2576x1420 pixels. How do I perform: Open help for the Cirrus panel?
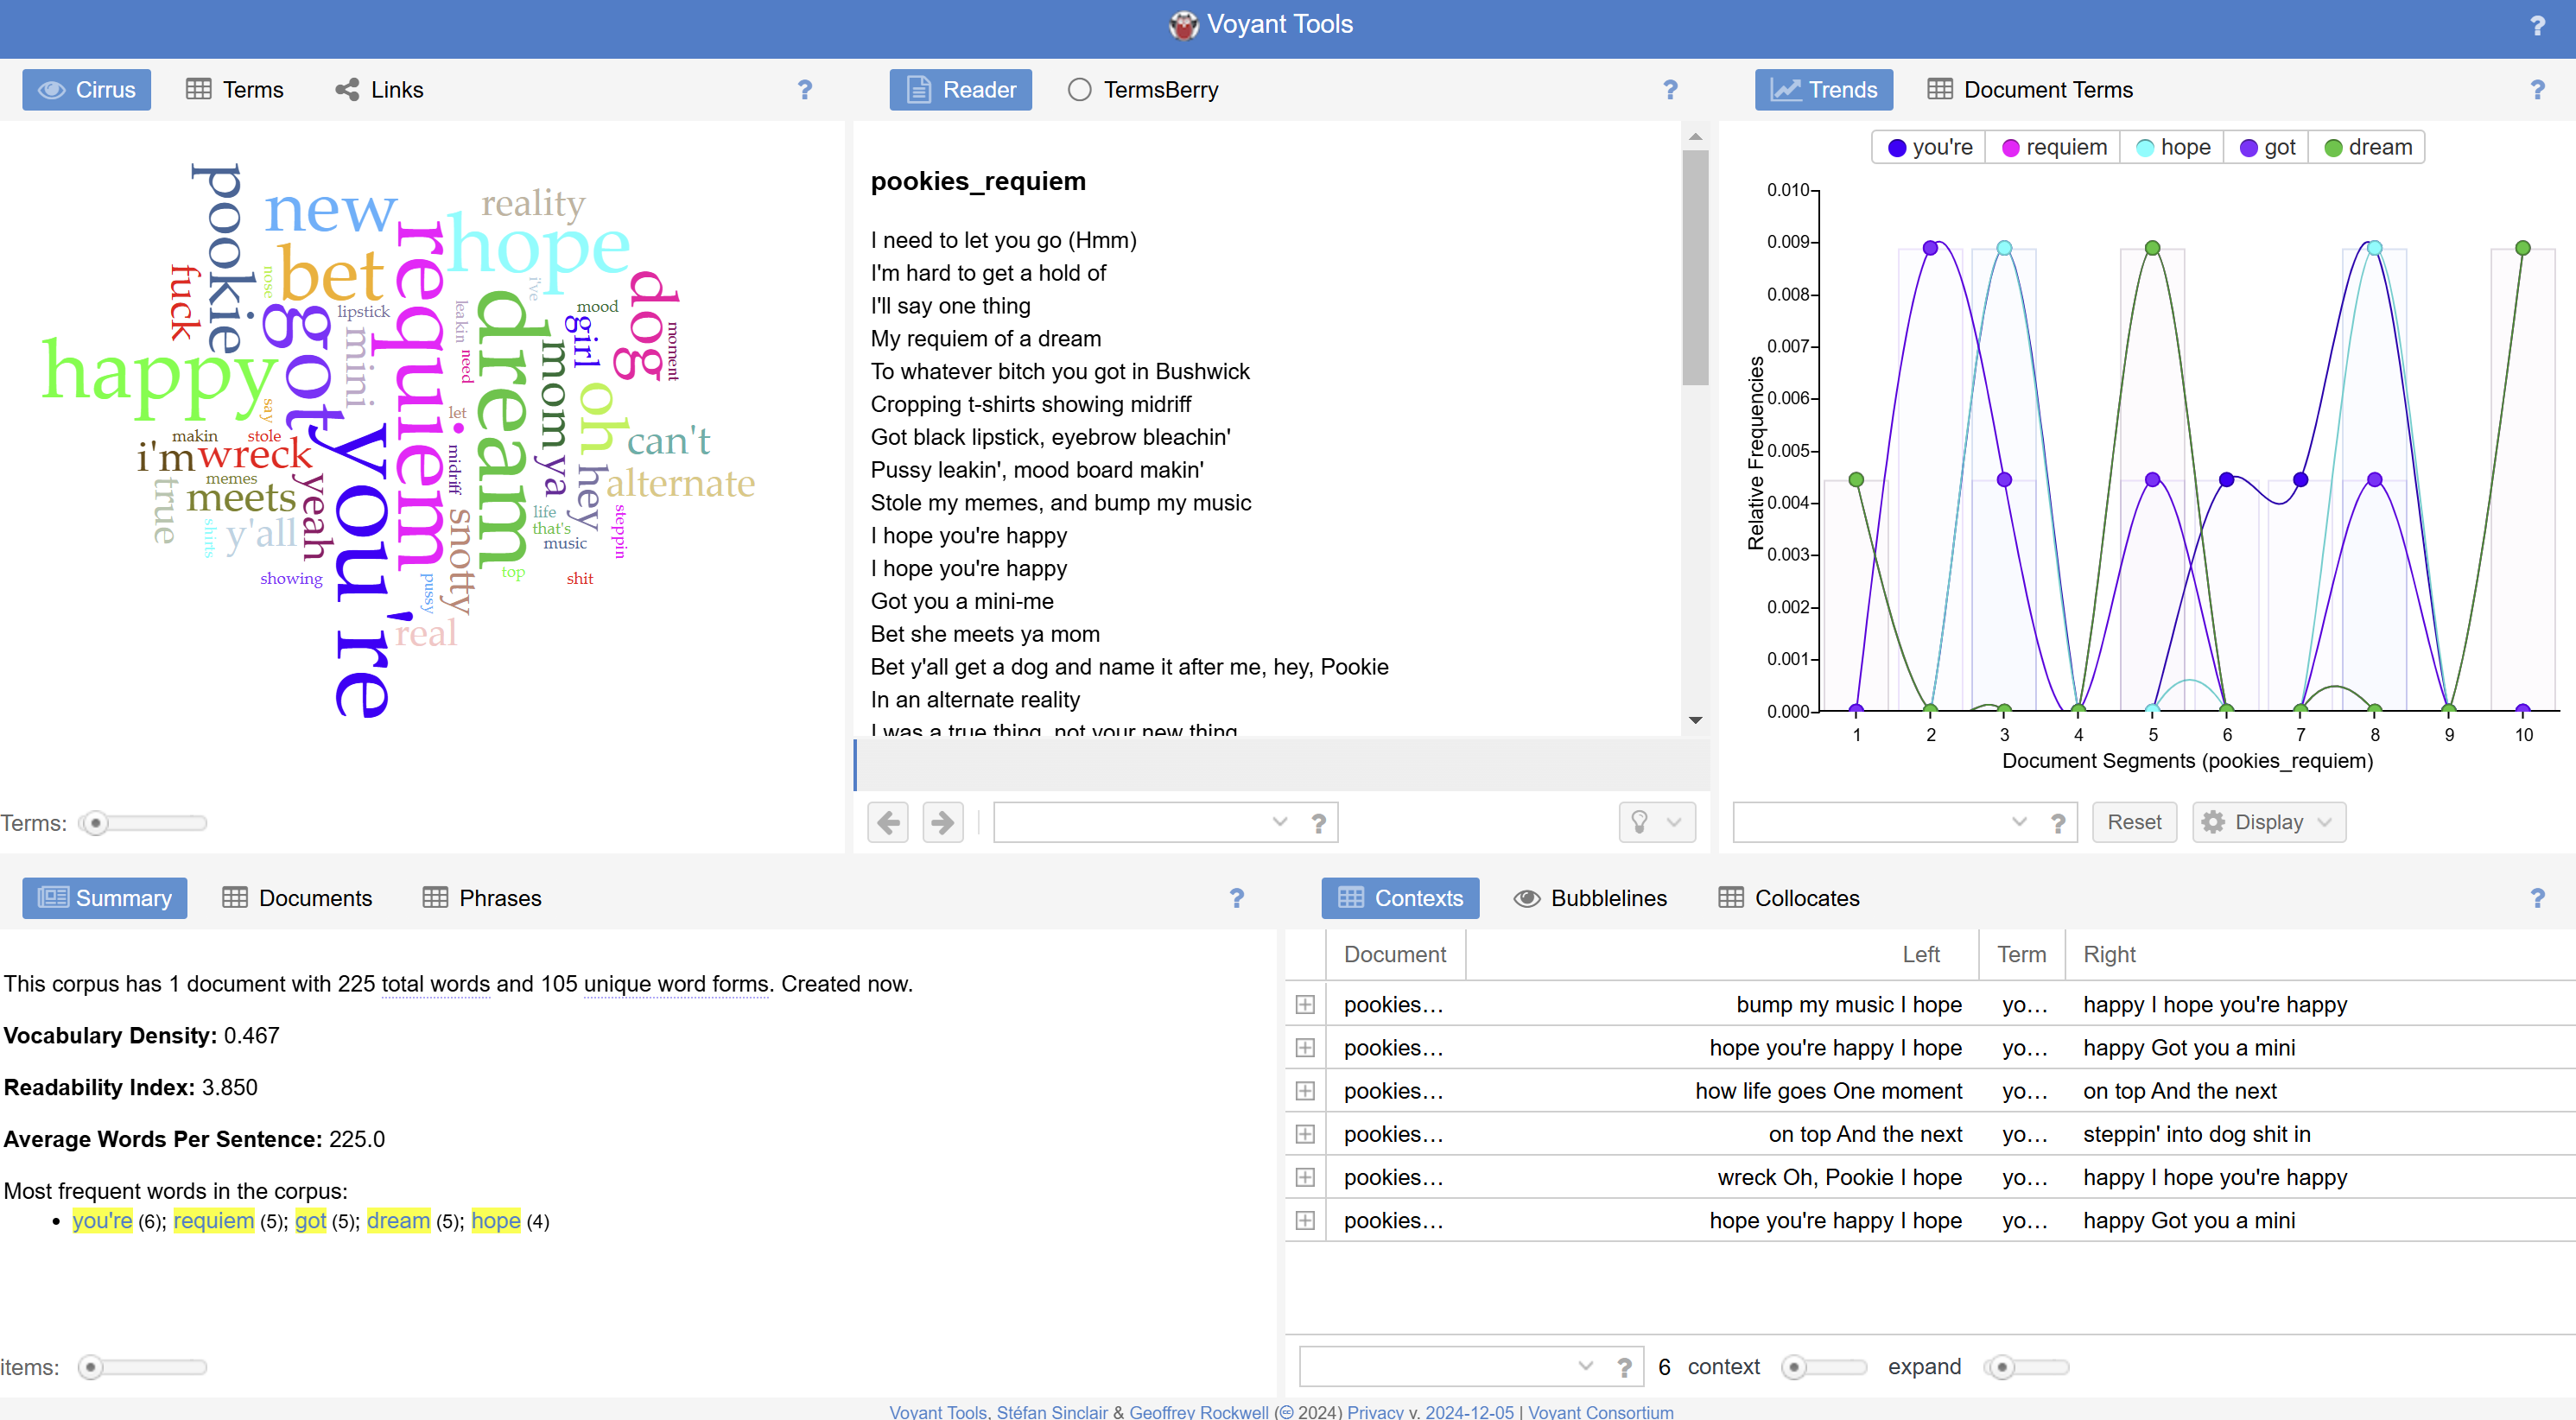coord(804,90)
